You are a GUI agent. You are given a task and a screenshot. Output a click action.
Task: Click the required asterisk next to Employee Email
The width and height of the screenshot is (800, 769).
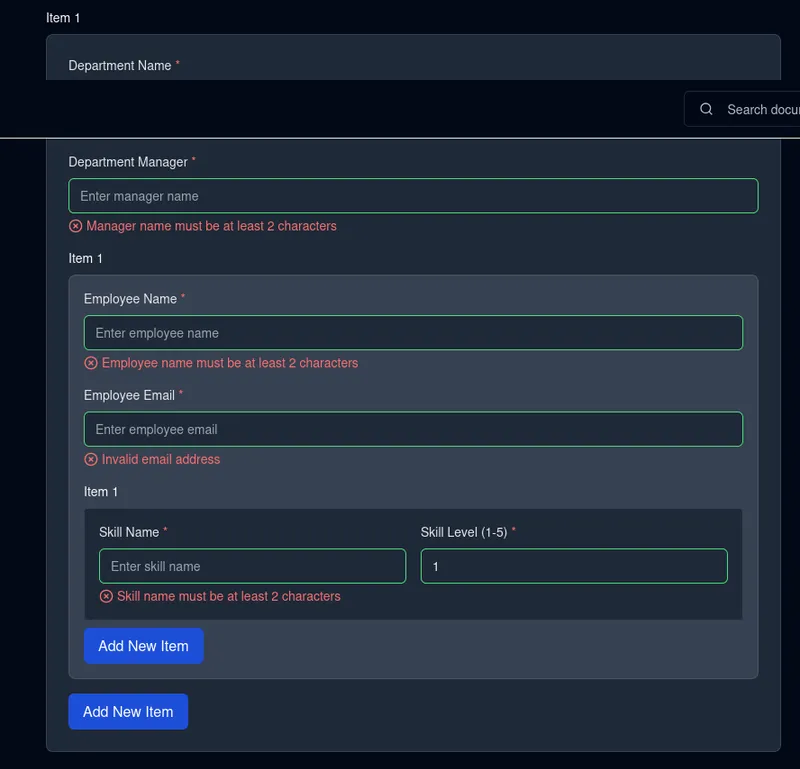click(180, 391)
